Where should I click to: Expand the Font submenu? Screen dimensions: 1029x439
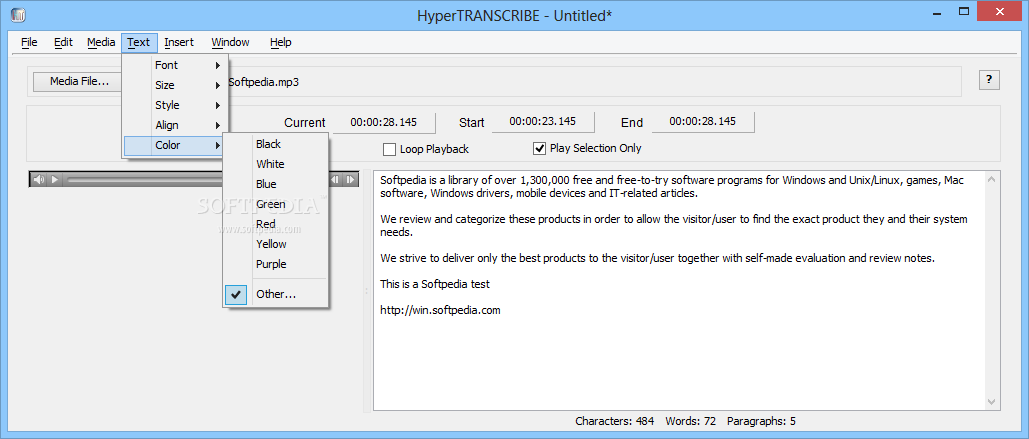(176, 65)
